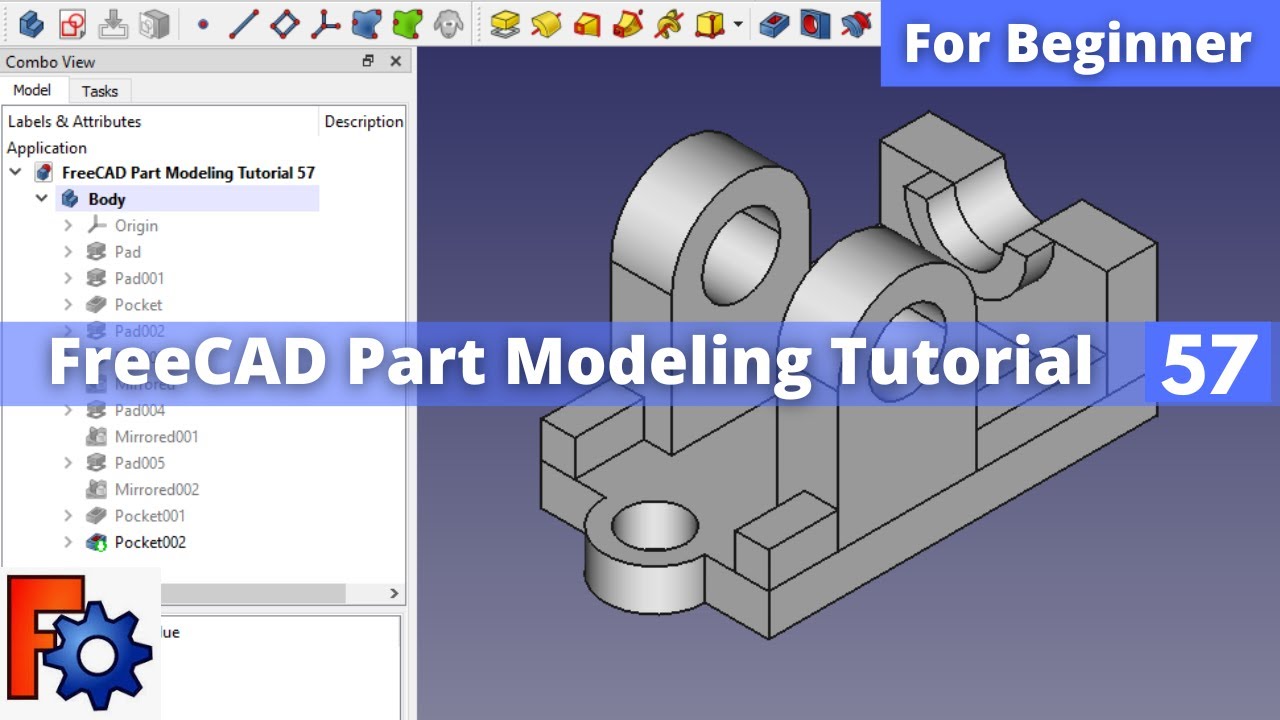The height and width of the screenshot is (720, 1280).
Task: Select the Model tab
Action: 32,90
